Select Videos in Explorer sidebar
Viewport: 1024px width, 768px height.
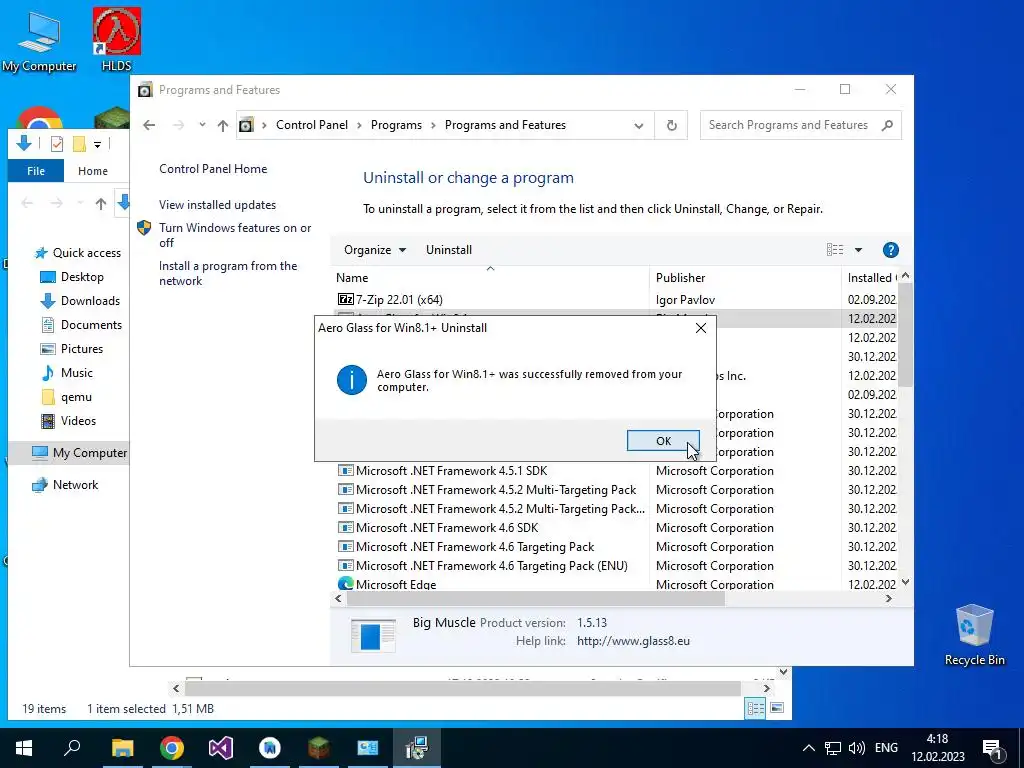(68, 421)
